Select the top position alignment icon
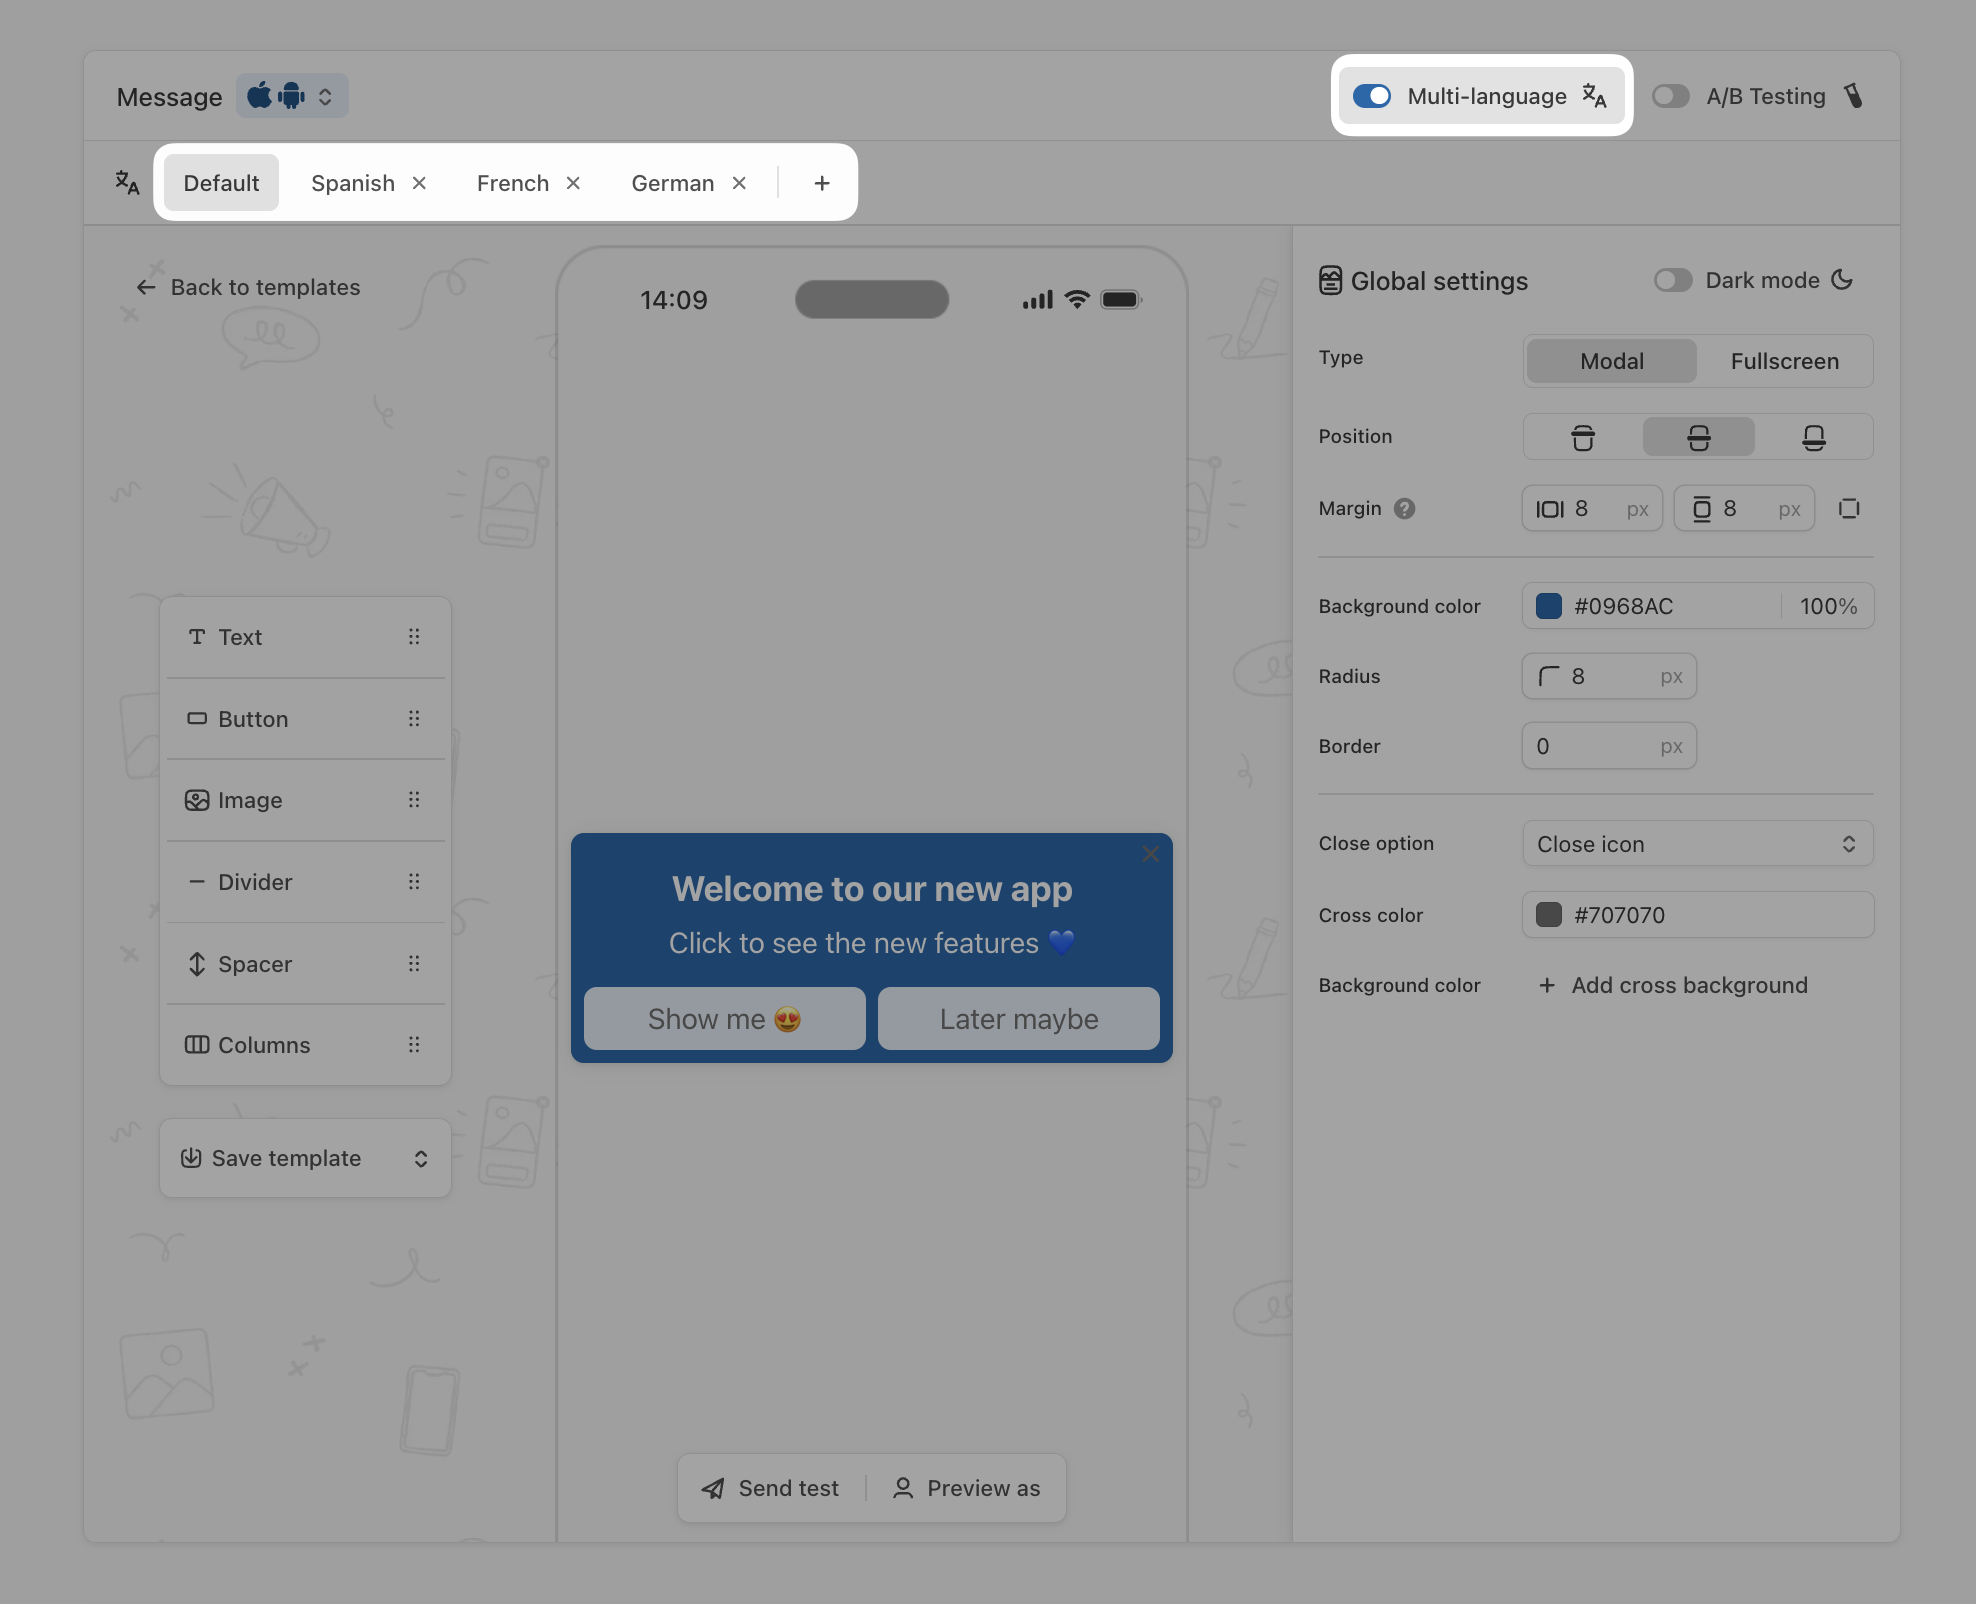This screenshot has height=1604, width=1976. [1583, 438]
